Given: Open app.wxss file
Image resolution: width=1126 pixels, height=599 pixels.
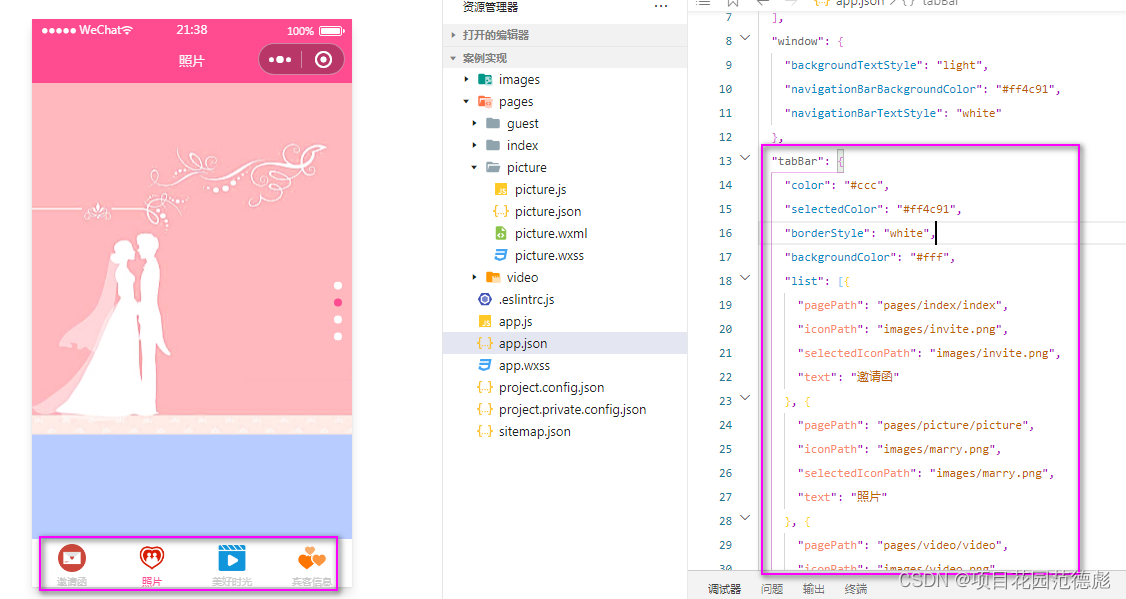Looking at the screenshot, I should (524, 366).
